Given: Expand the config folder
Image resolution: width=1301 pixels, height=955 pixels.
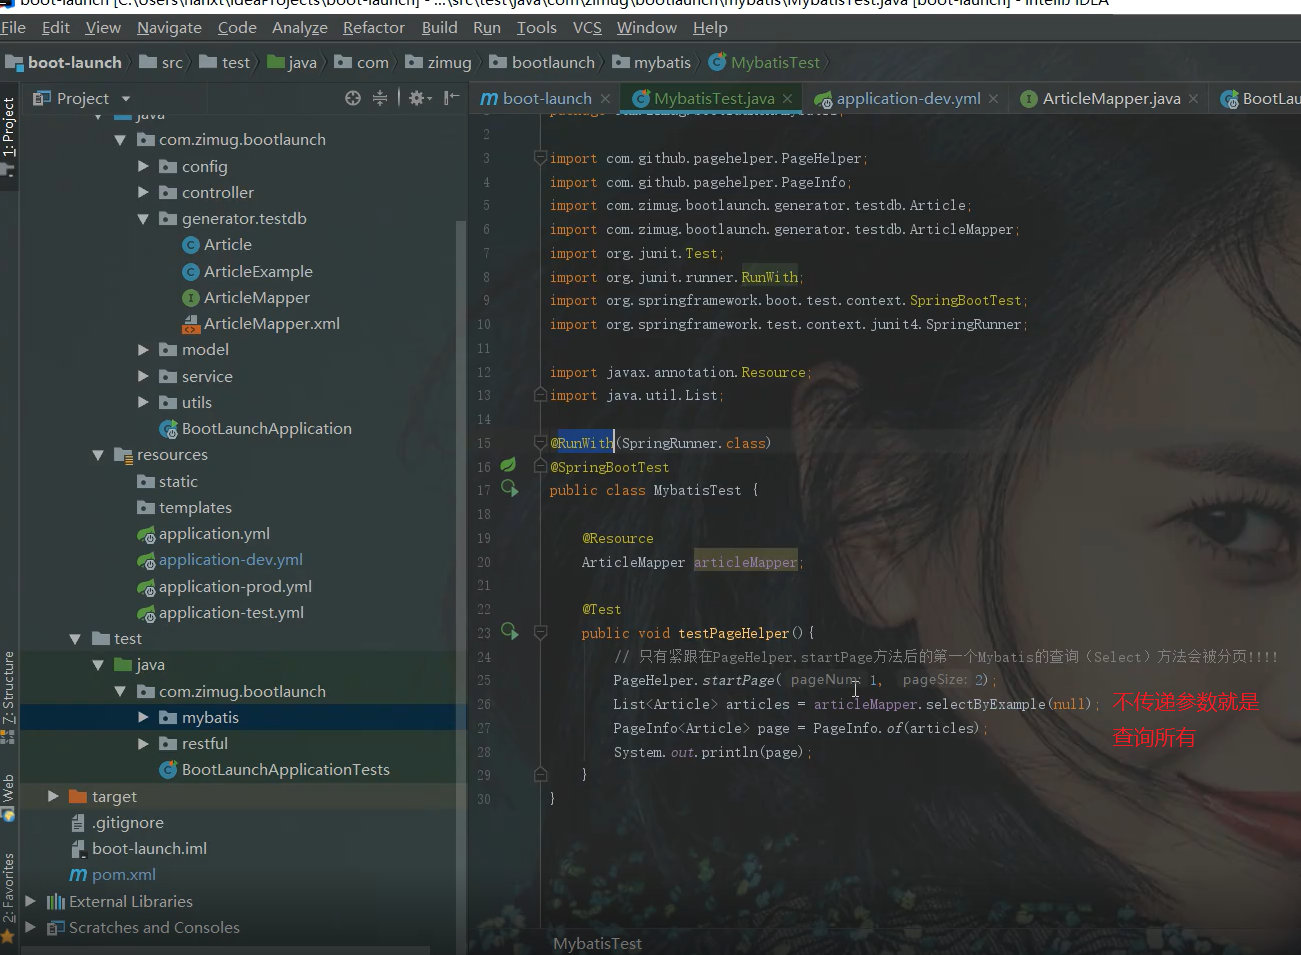Looking at the screenshot, I should (143, 166).
